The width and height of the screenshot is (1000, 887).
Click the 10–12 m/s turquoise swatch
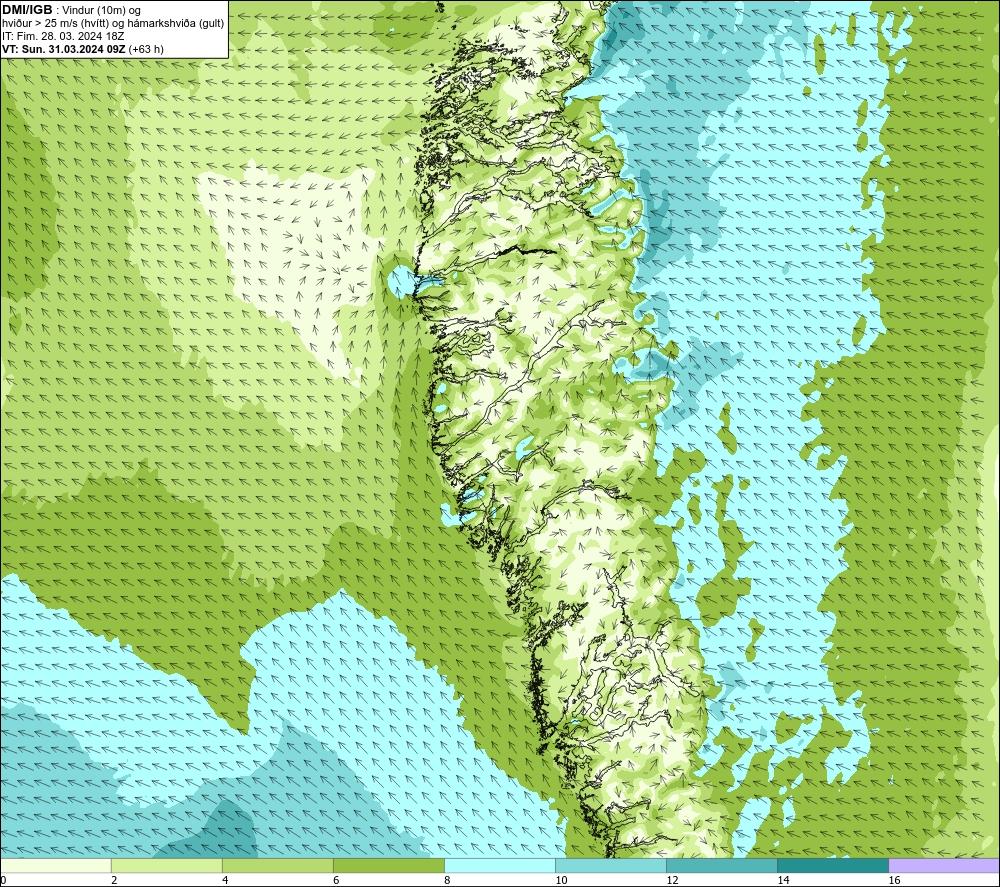[611, 865]
